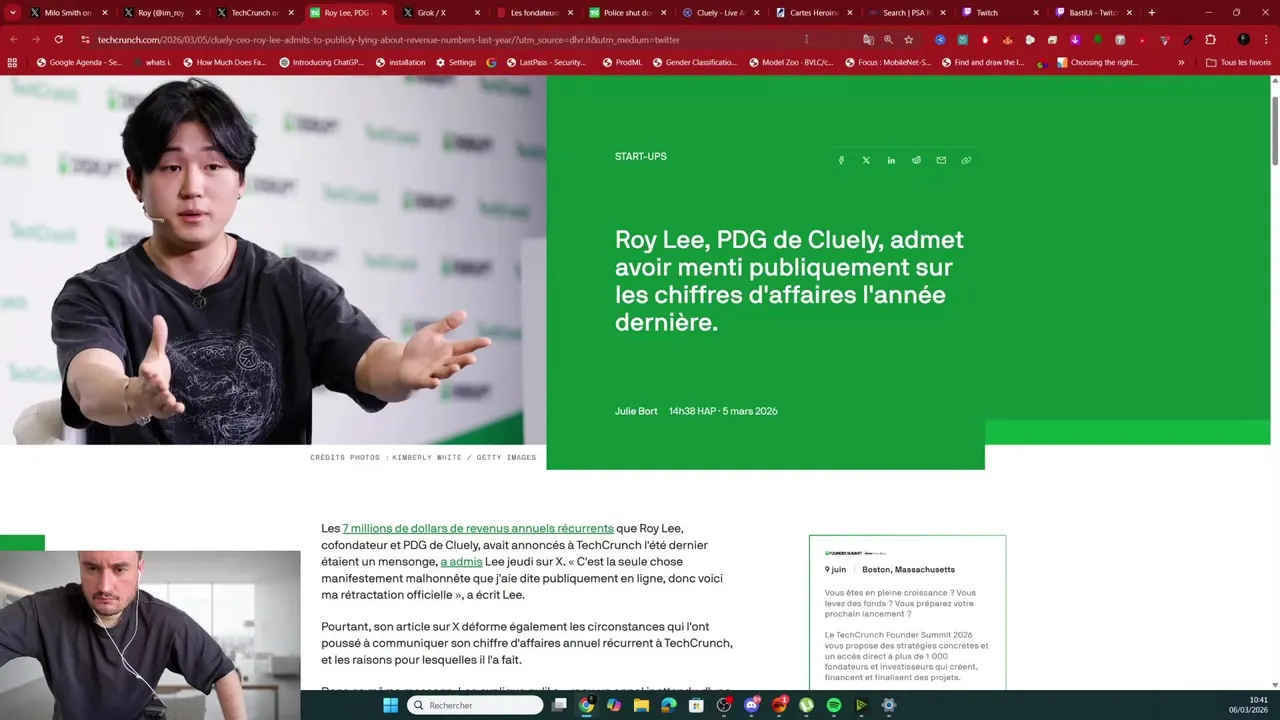
Task: Open Gender Classification bookmark
Action: point(694,62)
